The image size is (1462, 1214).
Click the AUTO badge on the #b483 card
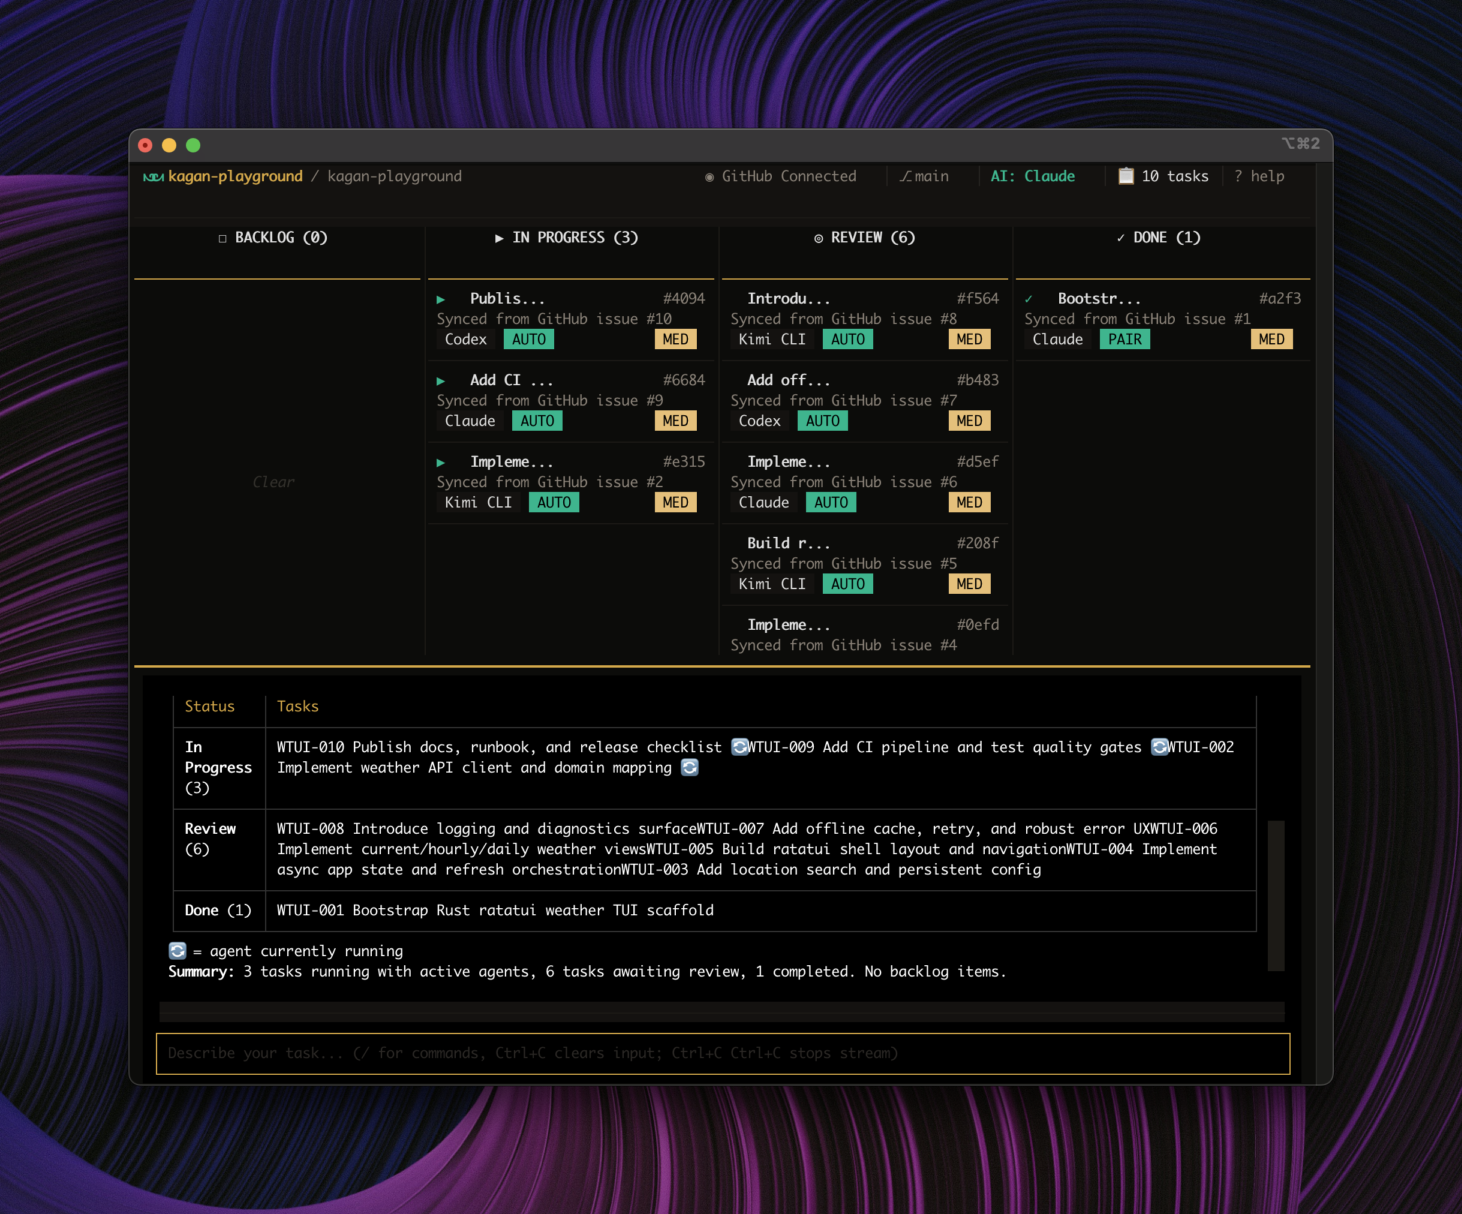click(x=823, y=421)
